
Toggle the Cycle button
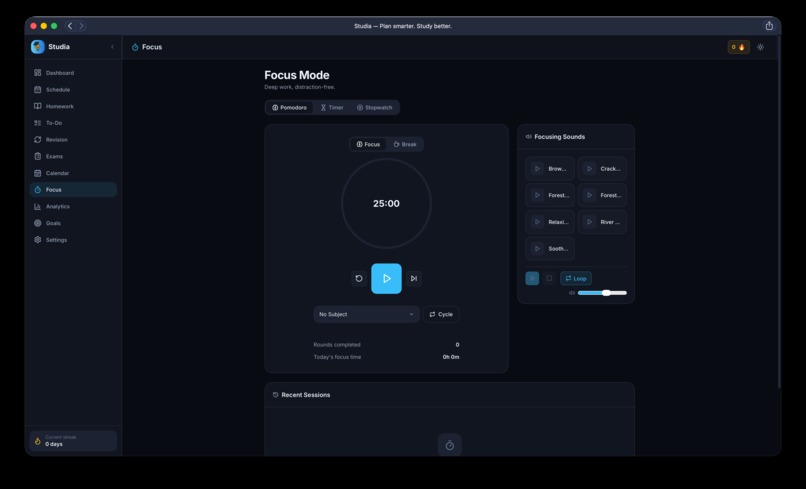pyautogui.click(x=441, y=314)
